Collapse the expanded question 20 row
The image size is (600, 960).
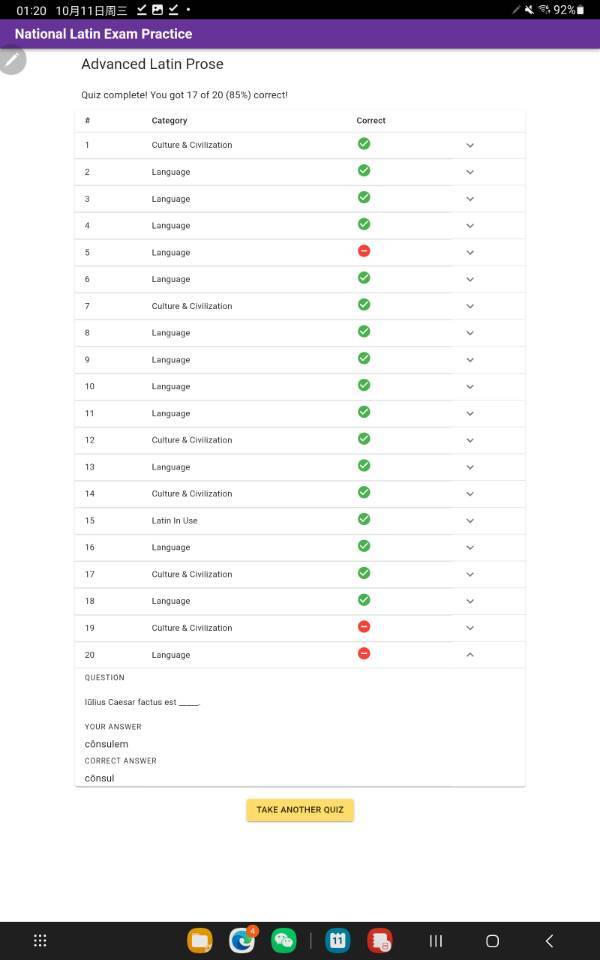pyautogui.click(x=470, y=655)
